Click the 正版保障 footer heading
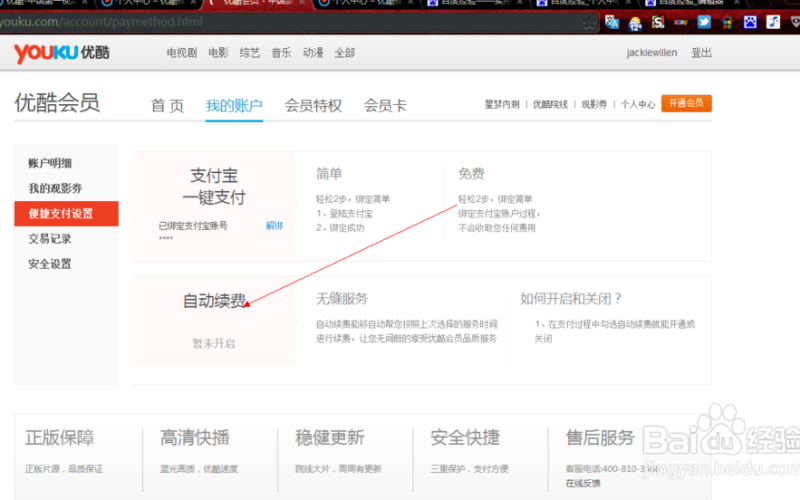 (x=60, y=437)
